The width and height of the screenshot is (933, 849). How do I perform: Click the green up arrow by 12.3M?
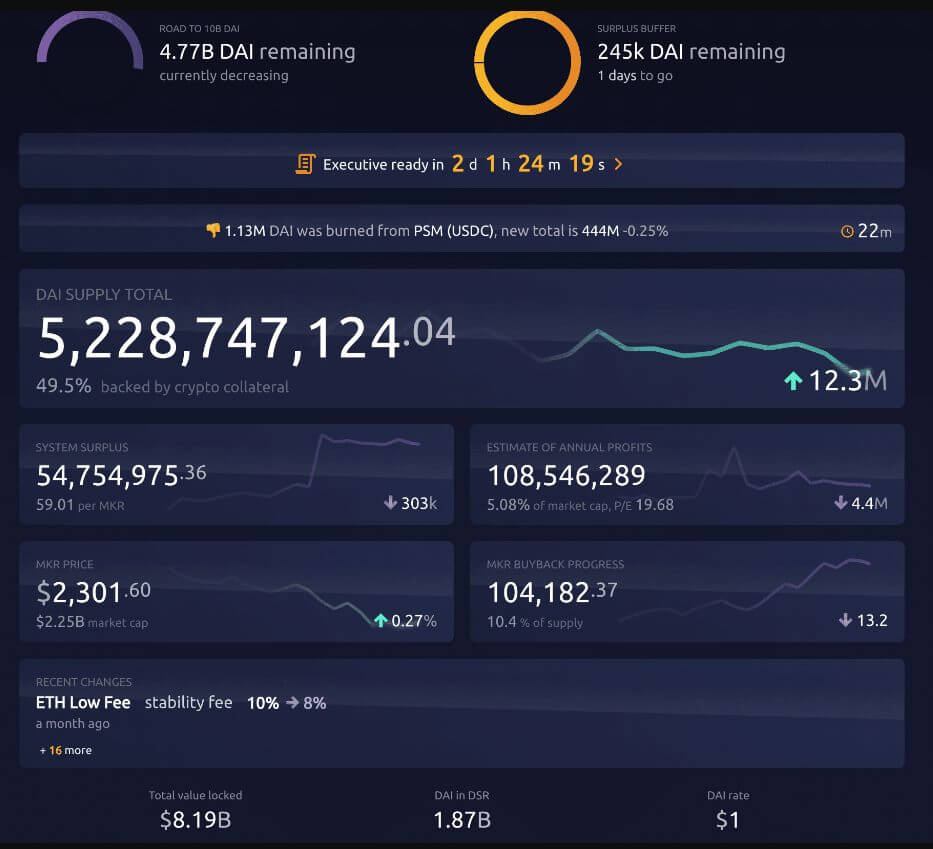click(793, 381)
